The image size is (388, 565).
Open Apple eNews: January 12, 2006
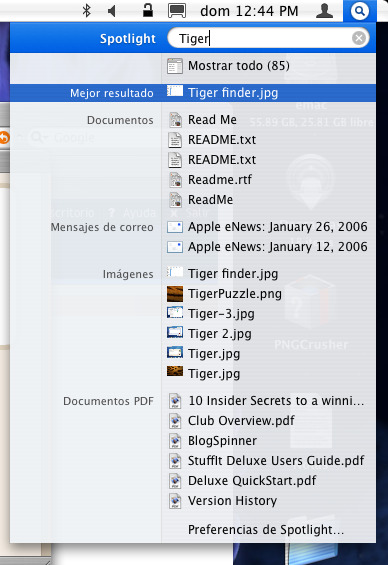click(x=277, y=247)
